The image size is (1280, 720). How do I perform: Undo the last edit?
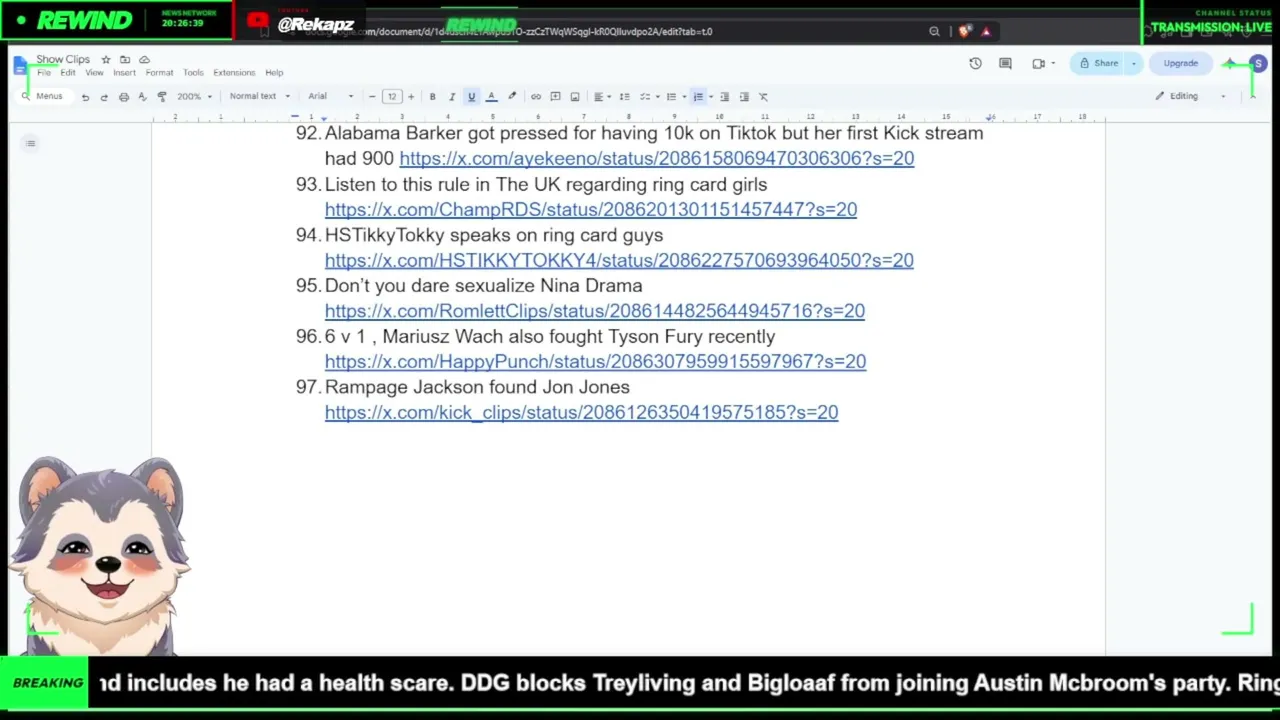coord(85,97)
